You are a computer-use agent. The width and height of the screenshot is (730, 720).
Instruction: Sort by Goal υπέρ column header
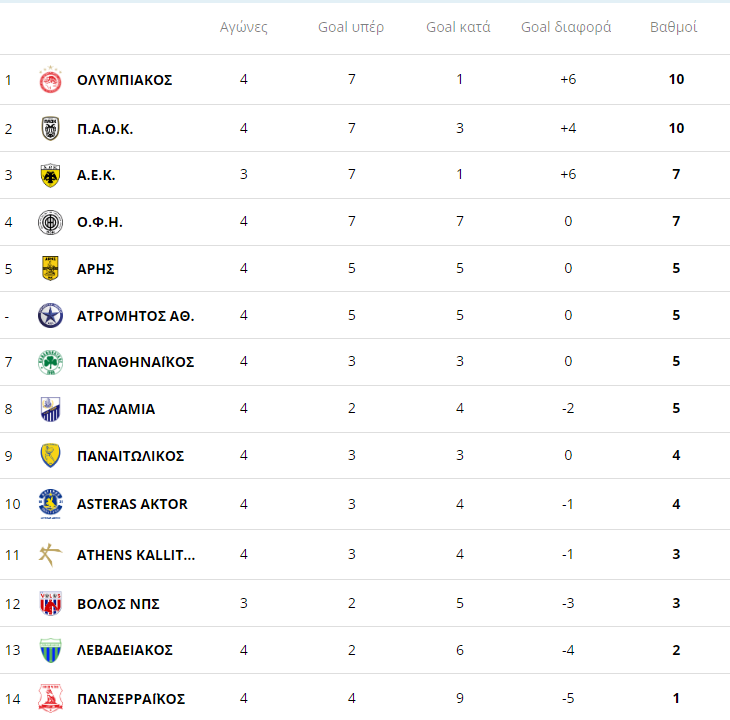pos(351,27)
